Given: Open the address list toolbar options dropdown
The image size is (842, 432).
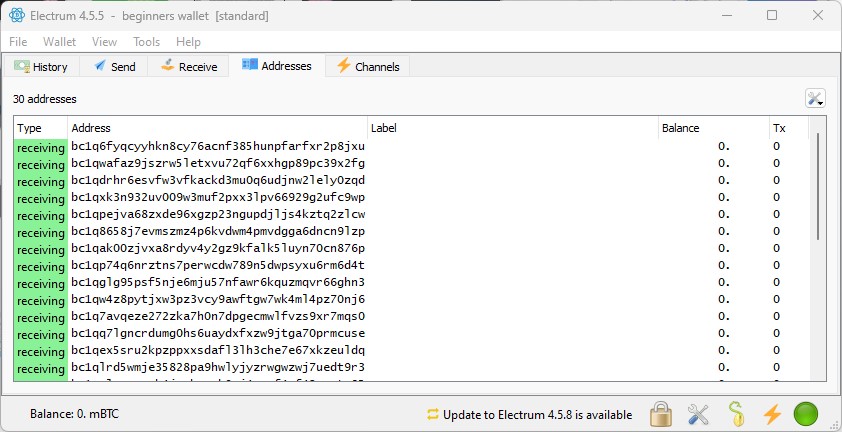Looking at the screenshot, I should coord(815,98).
